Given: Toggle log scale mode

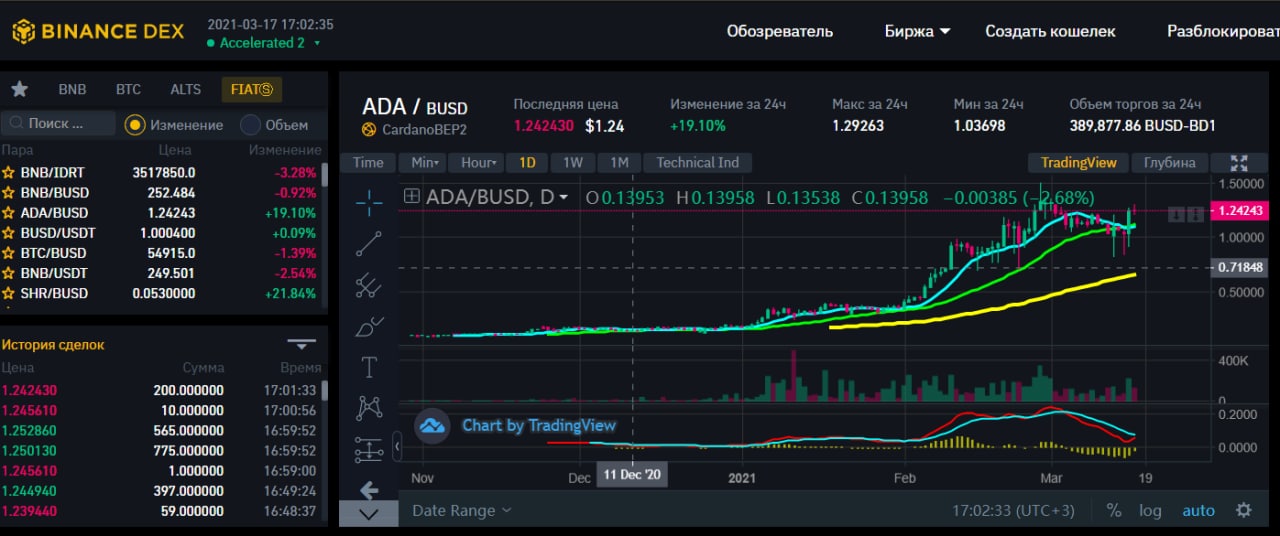Looking at the screenshot, I should 1150,510.
